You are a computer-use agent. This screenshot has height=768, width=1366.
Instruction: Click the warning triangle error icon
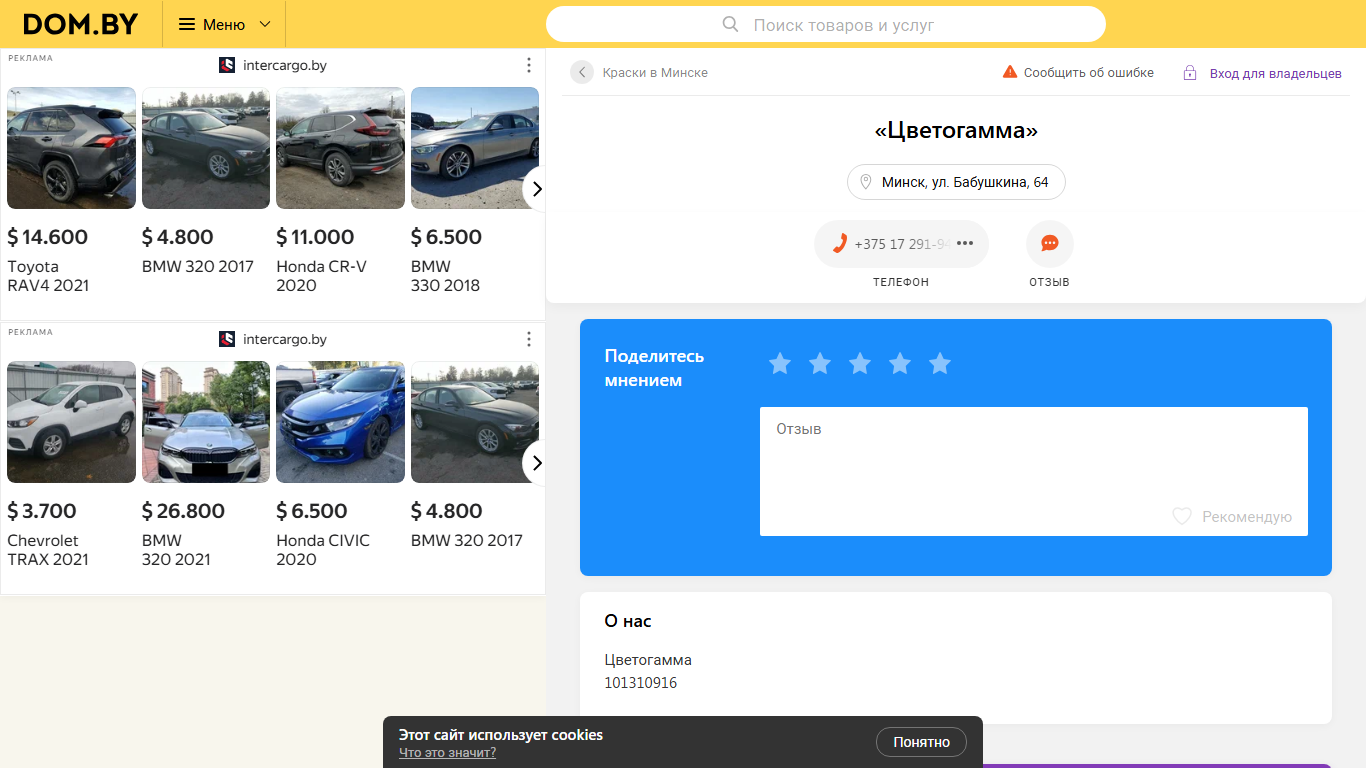1010,72
